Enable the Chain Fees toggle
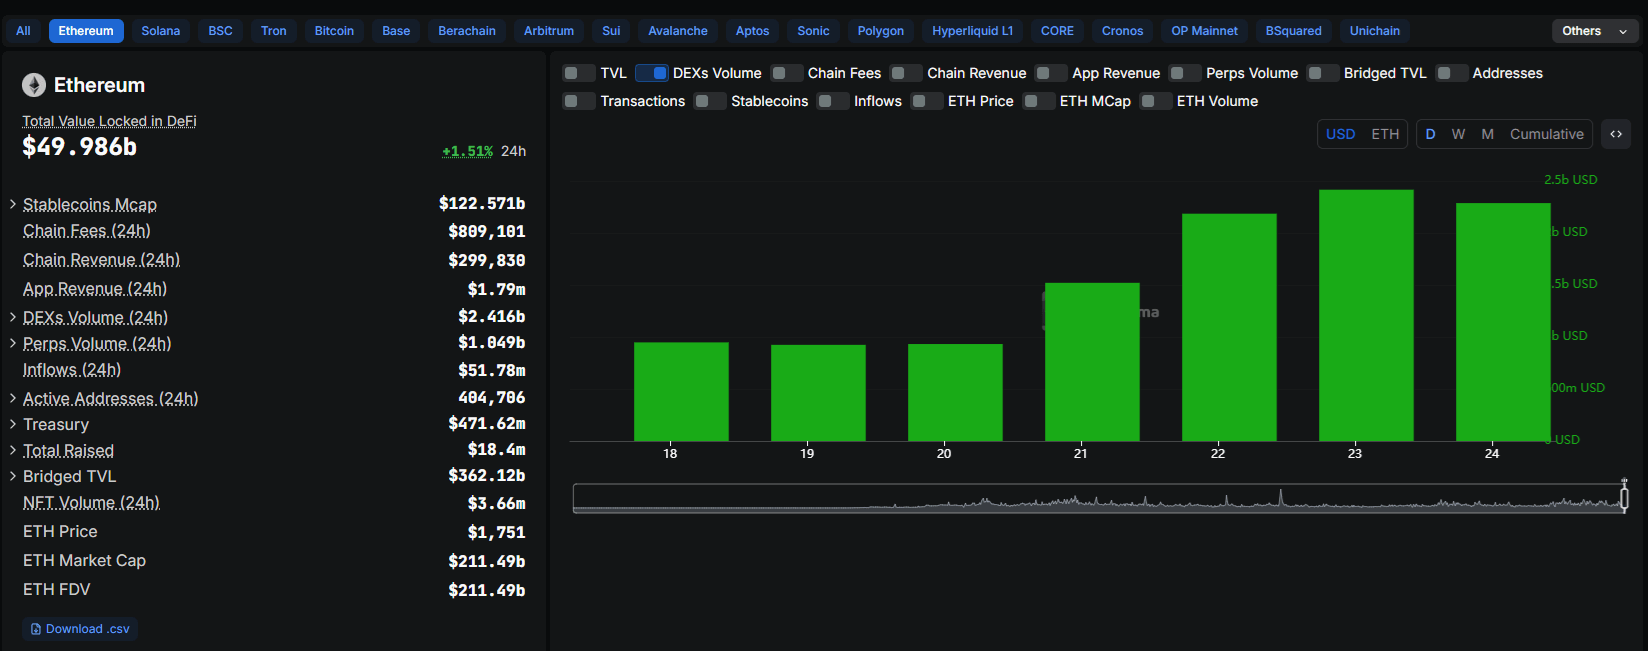Viewport: 1648px width, 651px height. pyautogui.click(x=787, y=73)
